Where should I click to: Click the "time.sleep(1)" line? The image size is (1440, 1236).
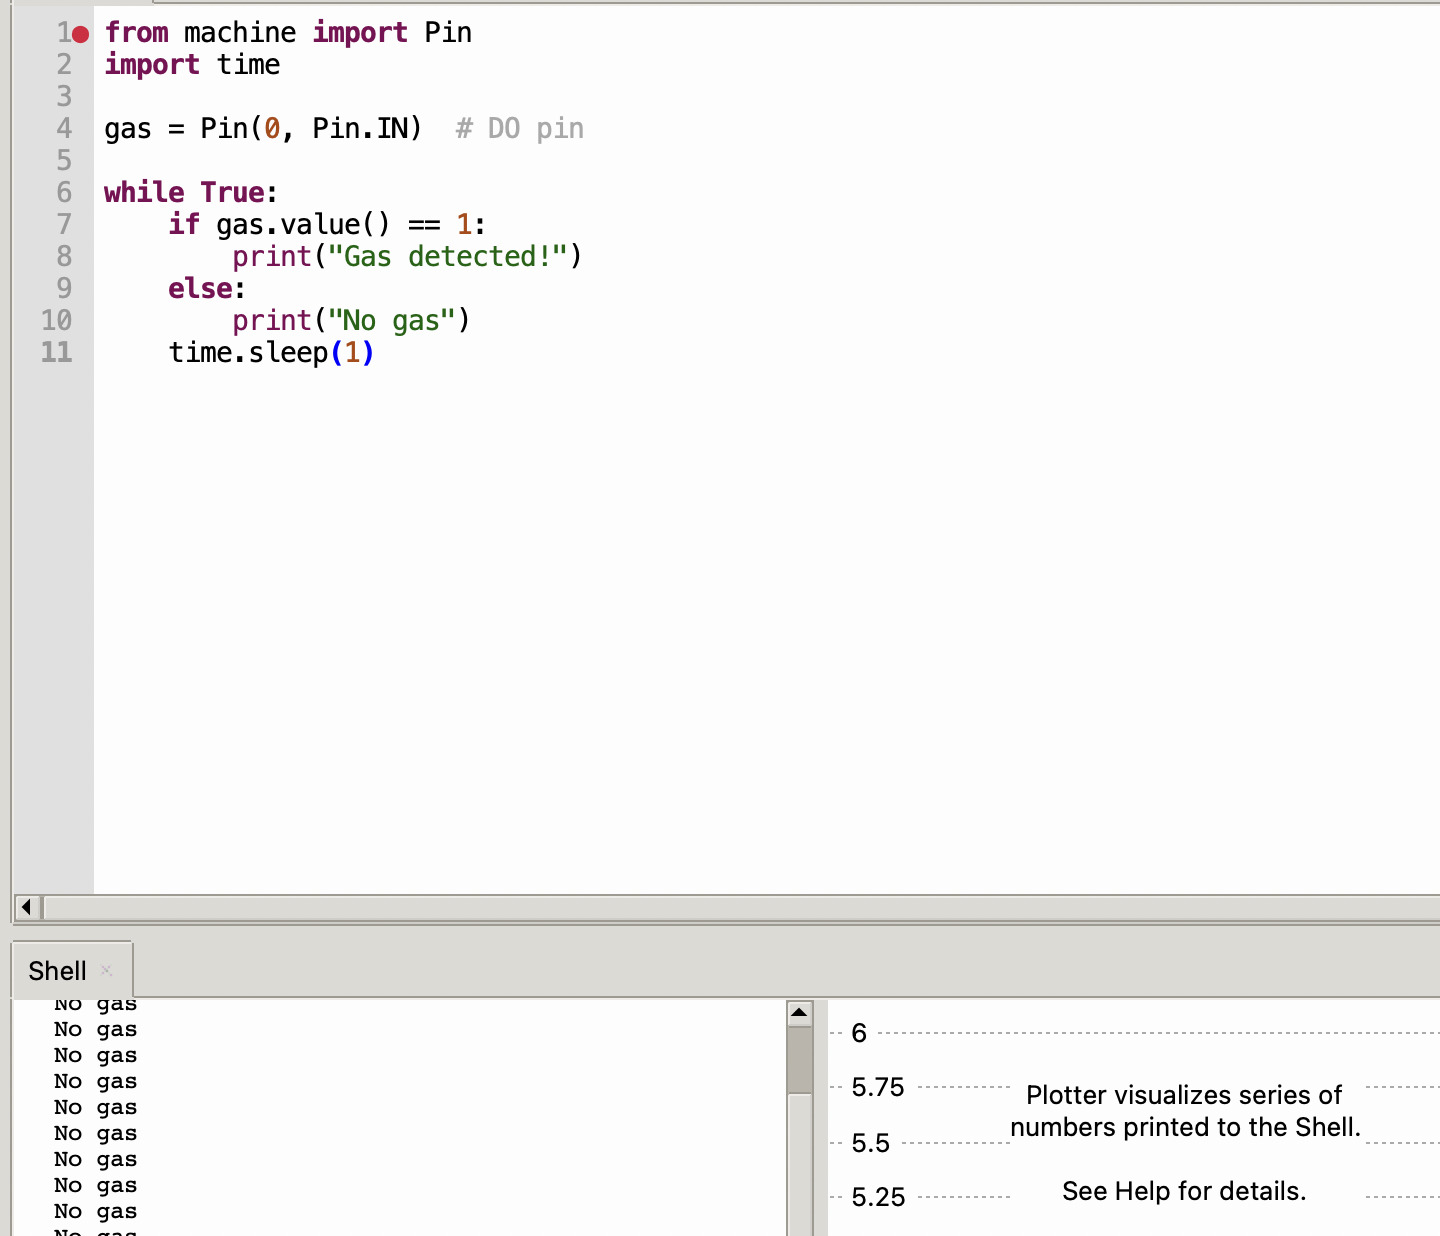[271, 353]
